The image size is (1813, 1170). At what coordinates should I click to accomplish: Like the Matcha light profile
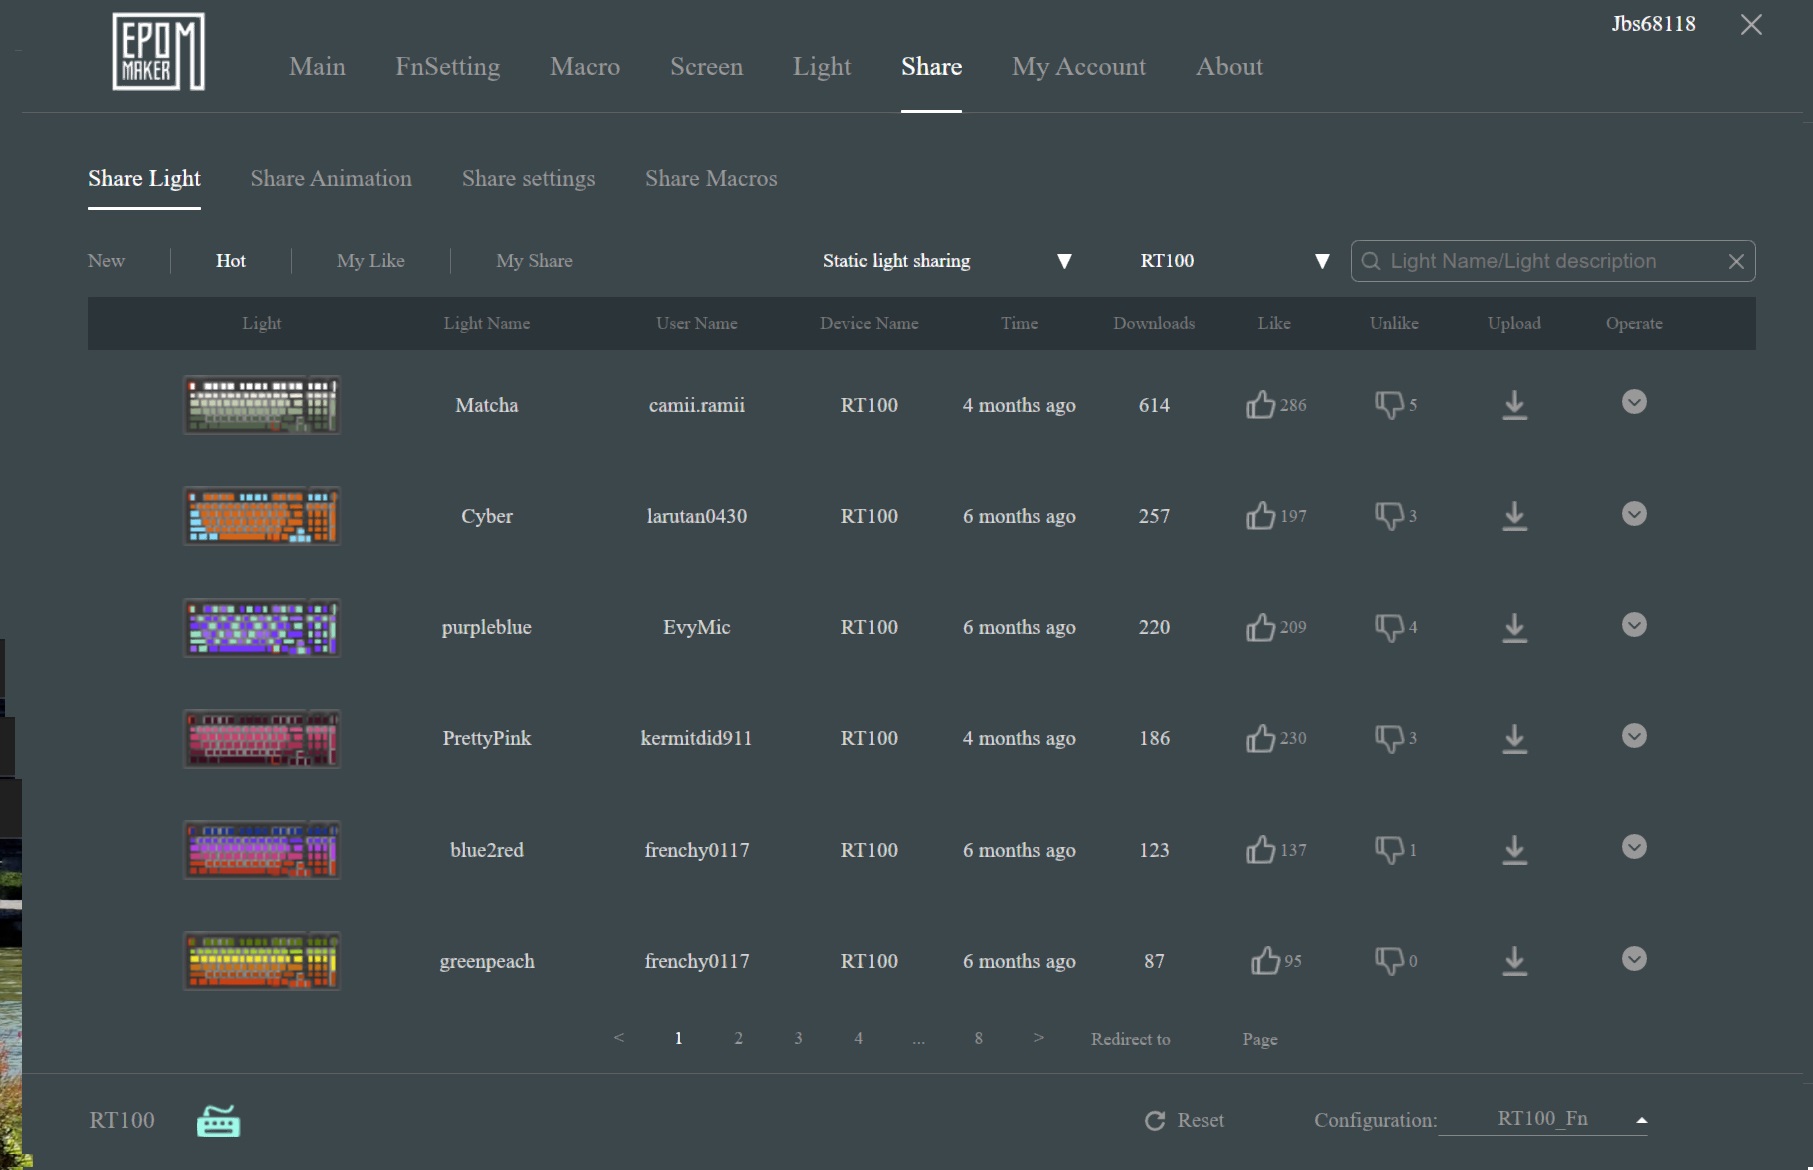[x=1260, y=405]
